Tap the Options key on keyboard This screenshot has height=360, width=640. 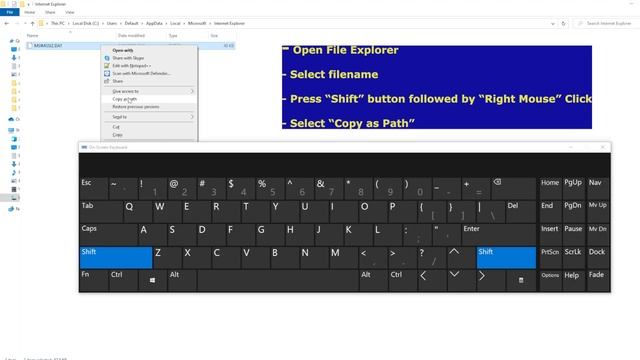550,280
